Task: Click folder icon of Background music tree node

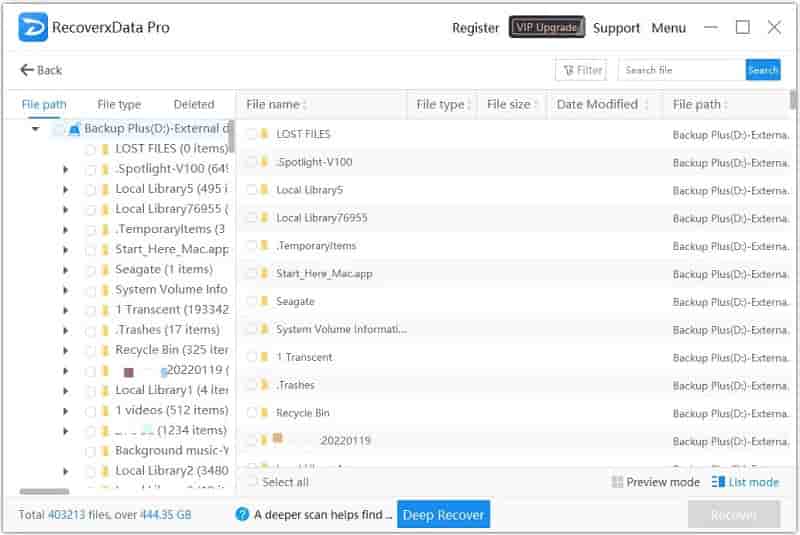Action: point(105,451)
